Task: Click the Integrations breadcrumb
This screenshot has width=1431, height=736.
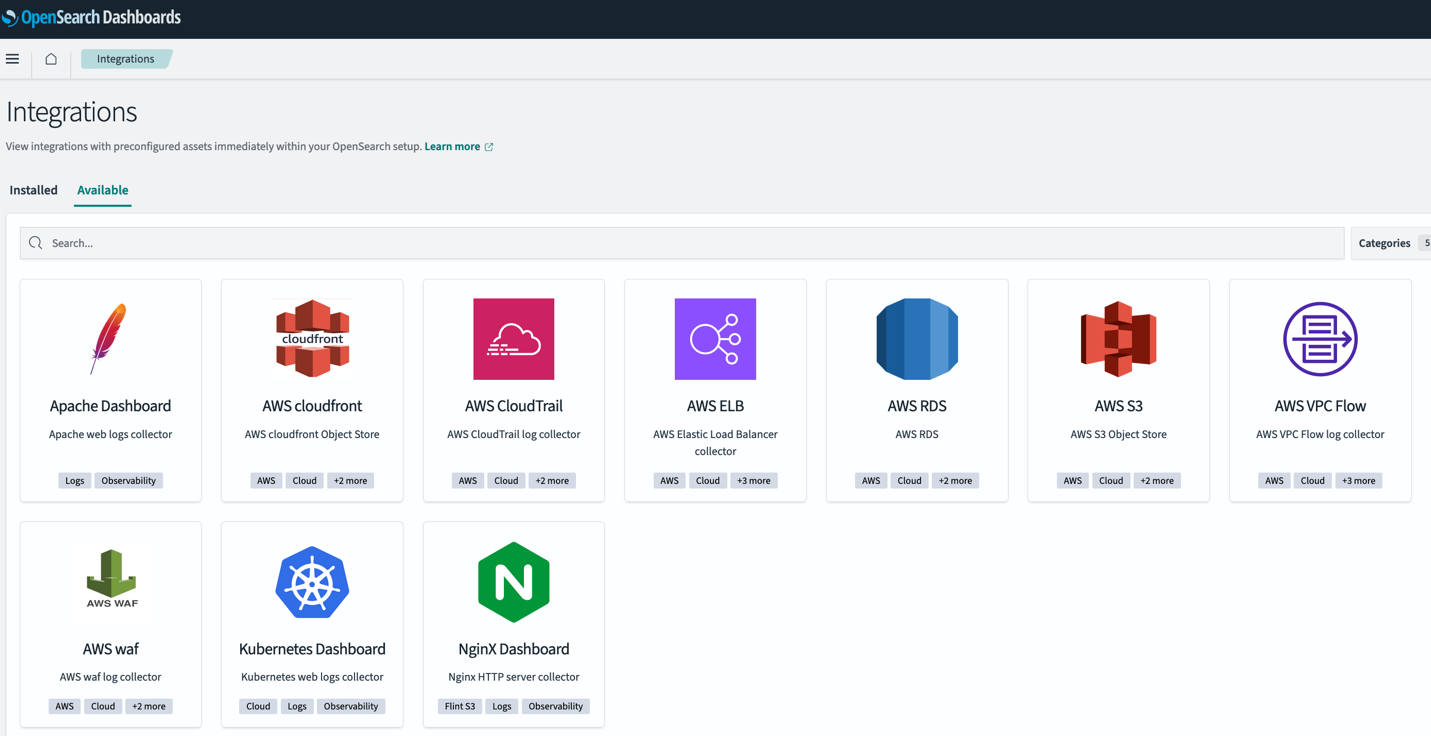Action: click(x=126, y=59)
